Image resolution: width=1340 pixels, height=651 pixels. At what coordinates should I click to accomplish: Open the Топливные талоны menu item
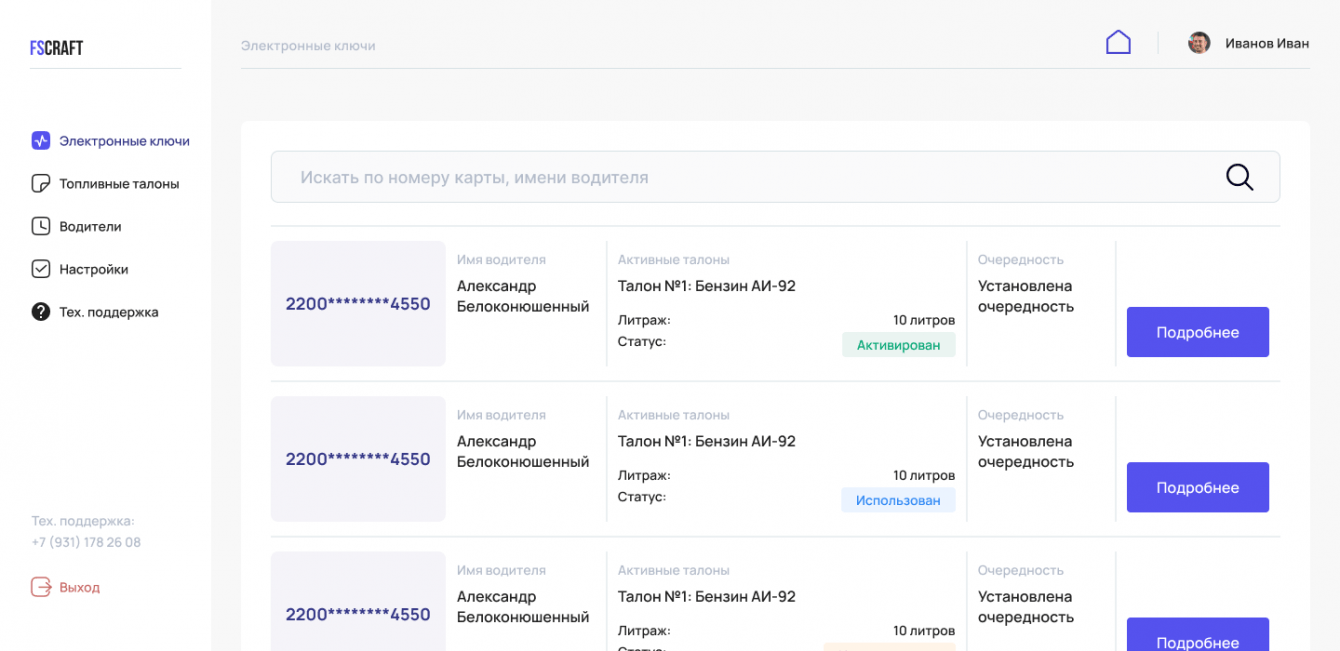coord(119,184)
